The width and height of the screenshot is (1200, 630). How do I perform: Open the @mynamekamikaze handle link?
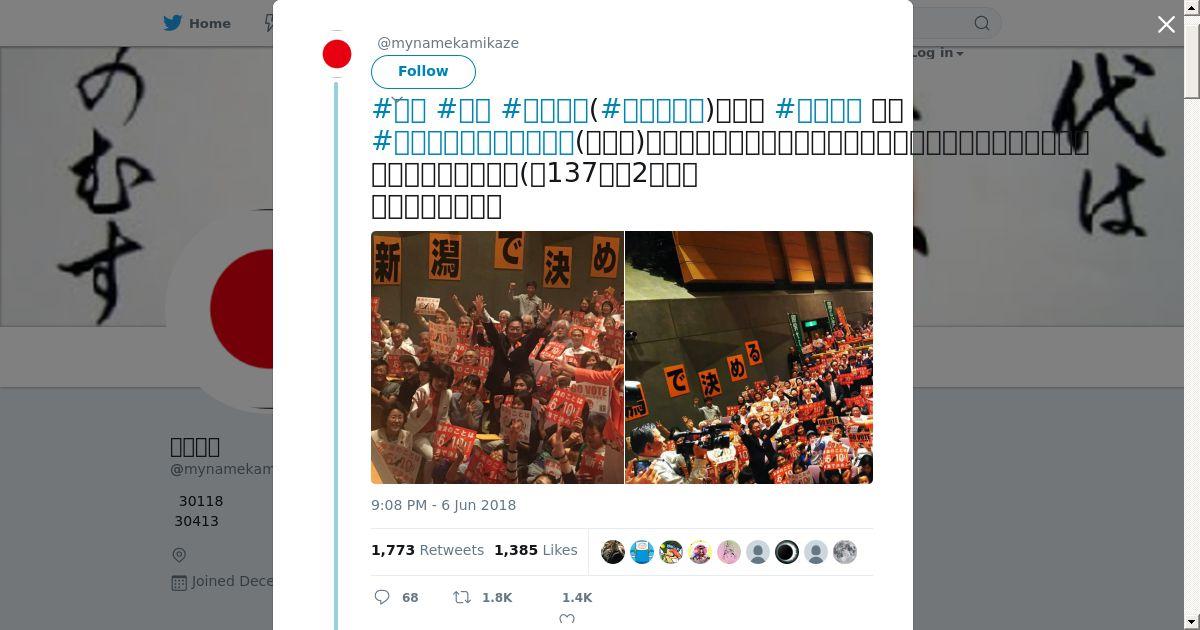click(448, 43)
